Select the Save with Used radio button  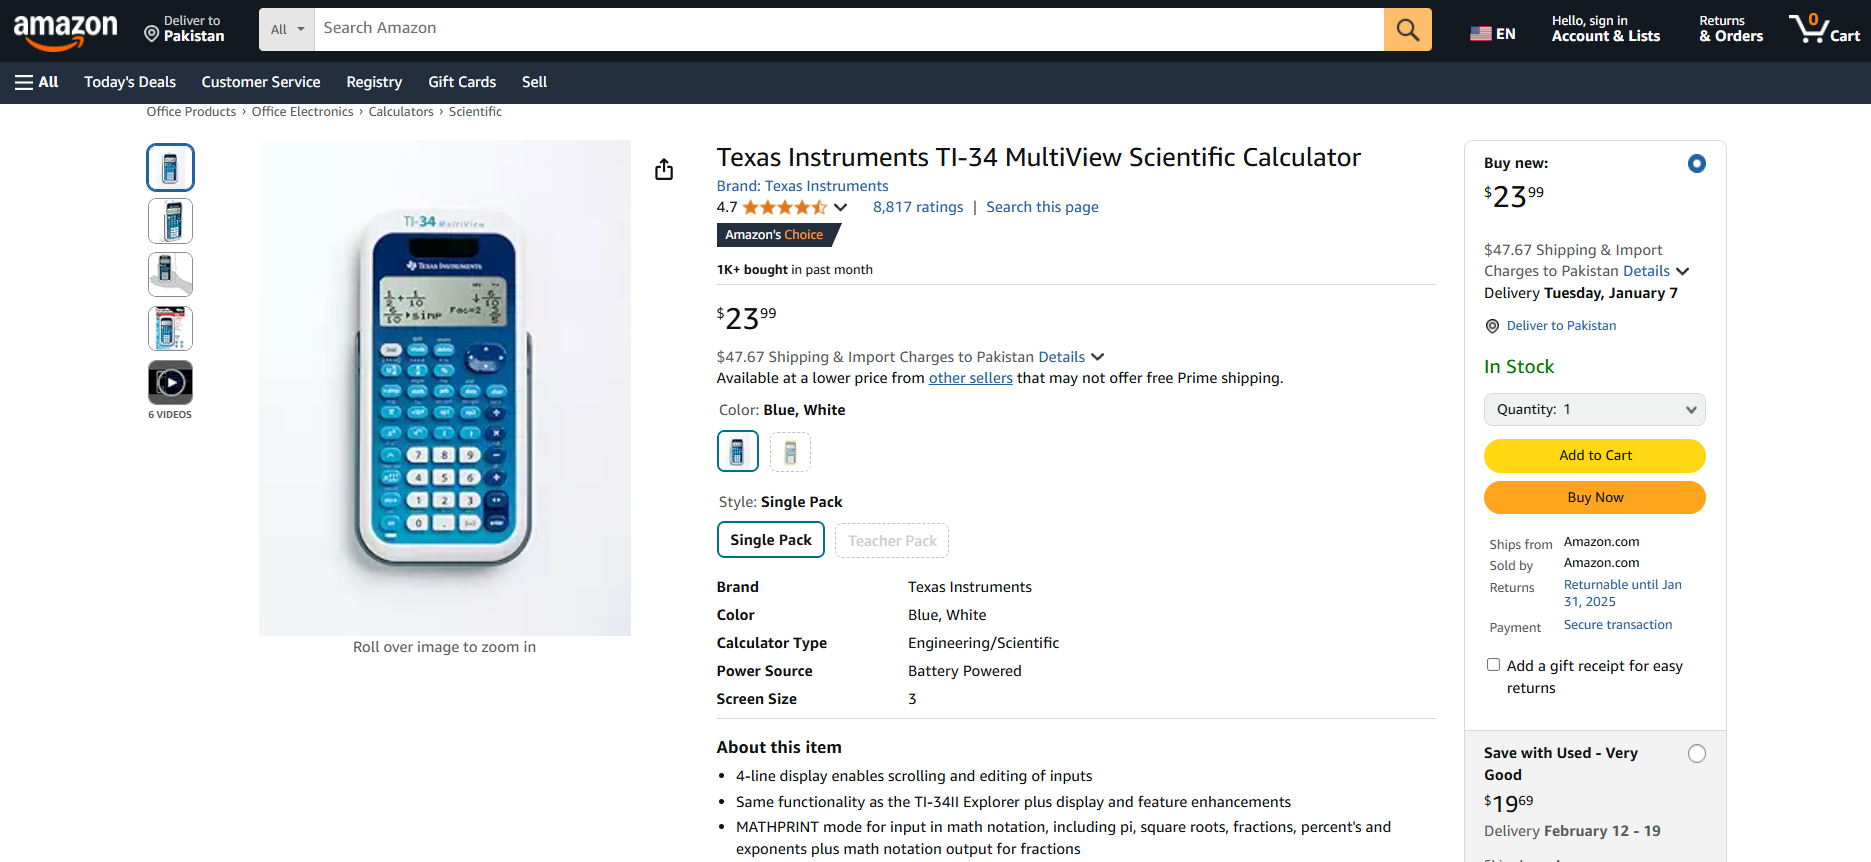point(1697,754)
